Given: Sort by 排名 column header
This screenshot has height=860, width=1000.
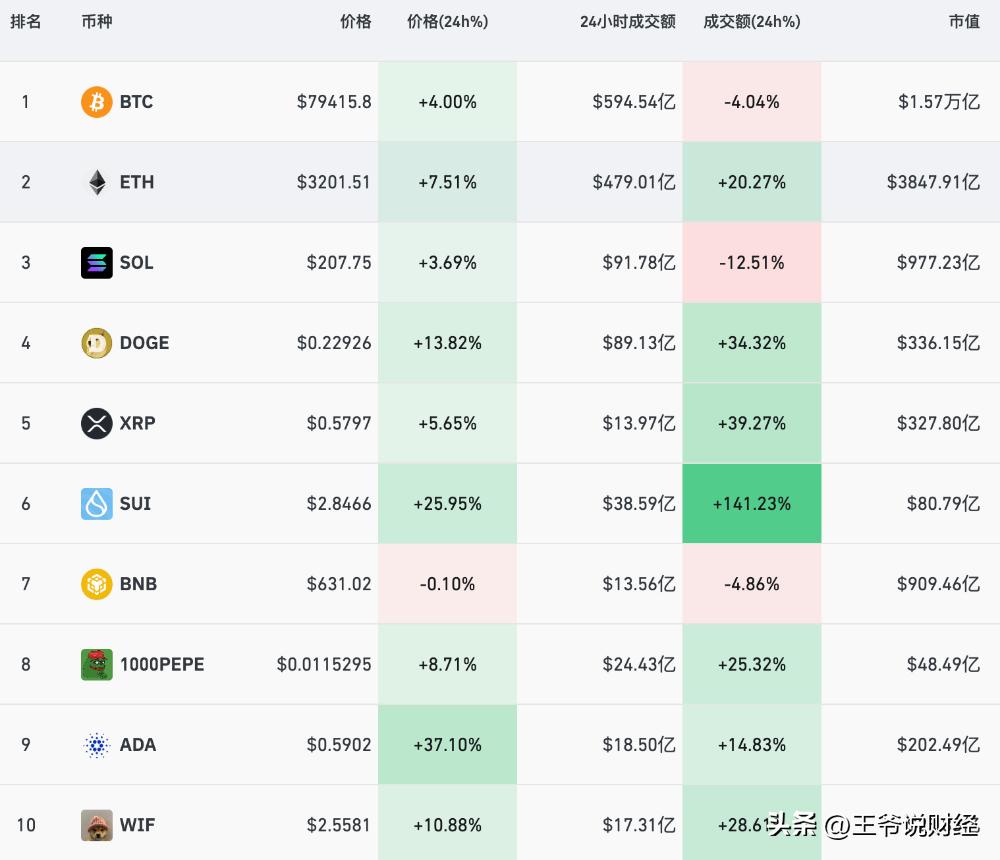Looking at the screenshot, I should click(26, 22).
